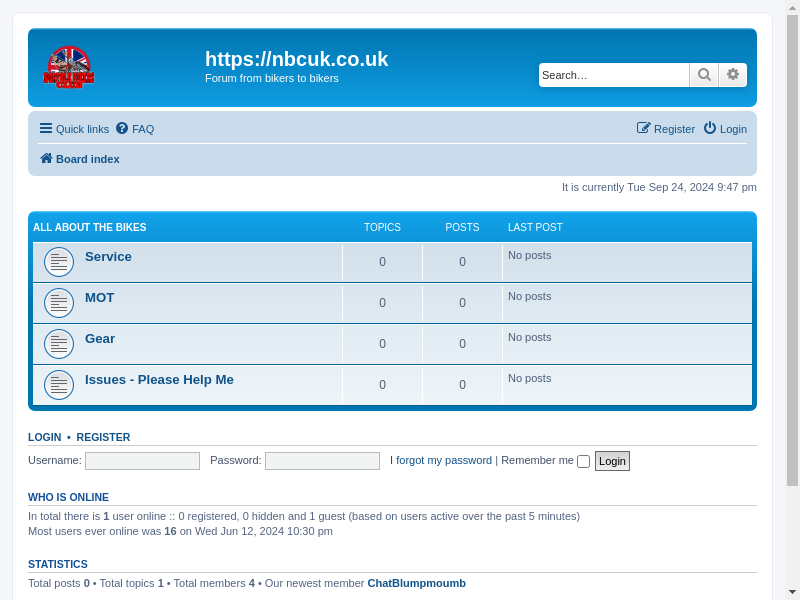Open Register link in the navbar
This screenshot has height=600, width=800.
[x=666, y=129]
